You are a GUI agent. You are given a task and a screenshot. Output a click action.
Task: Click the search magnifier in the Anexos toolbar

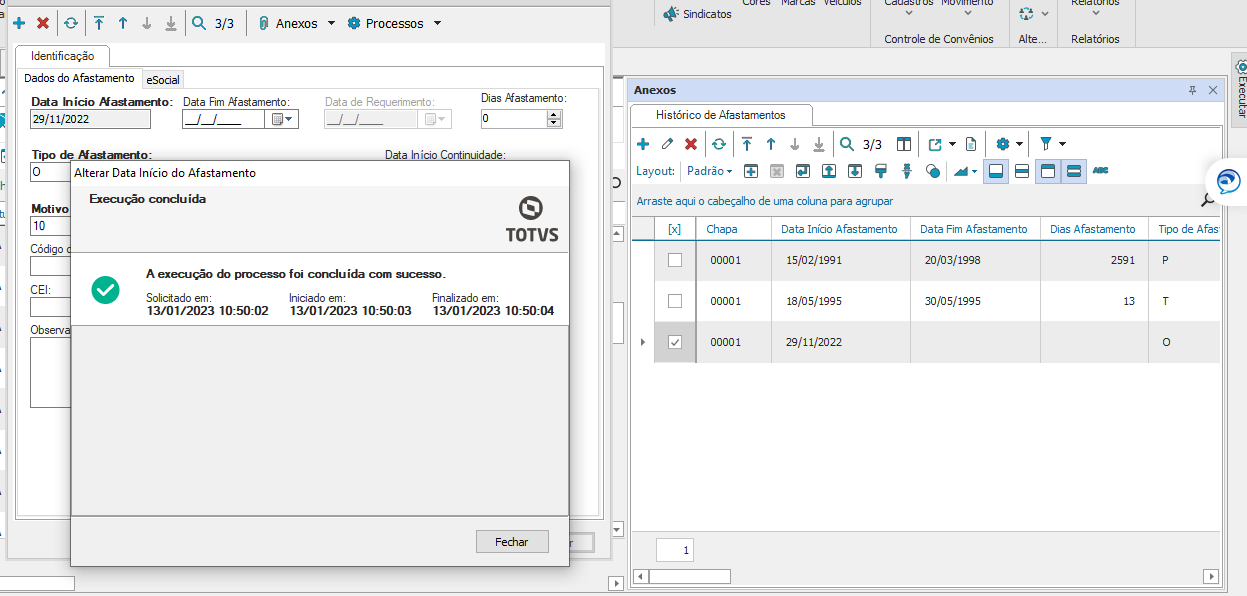pyautogui.click(x=846, y=144)
